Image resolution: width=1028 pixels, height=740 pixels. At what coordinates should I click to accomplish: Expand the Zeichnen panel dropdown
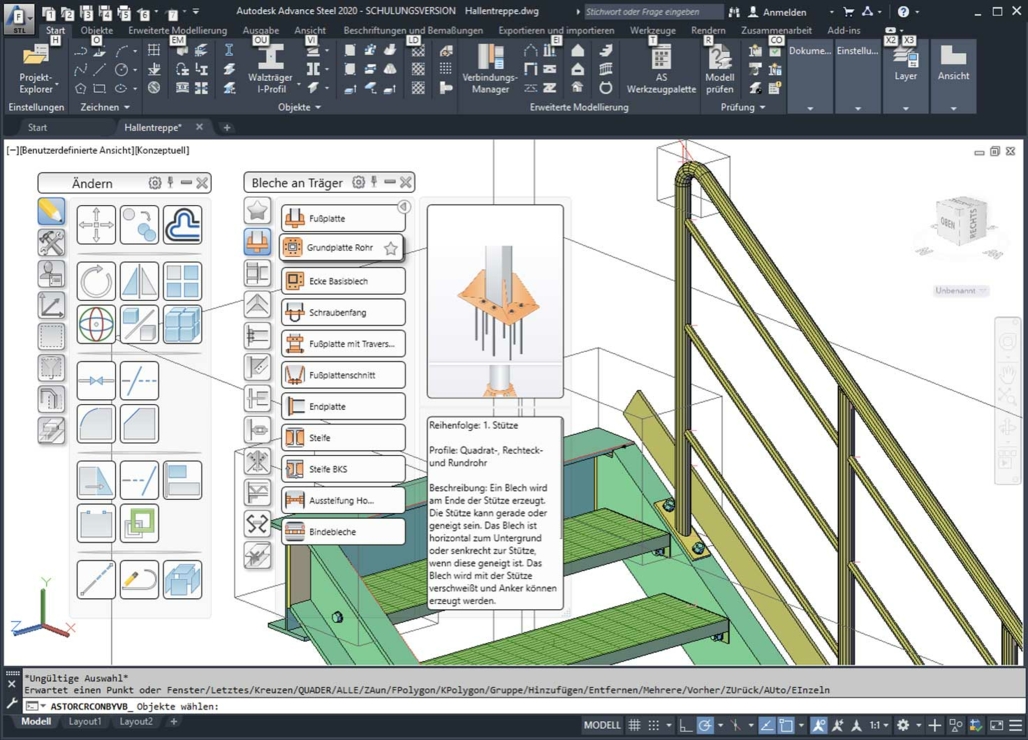point(128,107)
